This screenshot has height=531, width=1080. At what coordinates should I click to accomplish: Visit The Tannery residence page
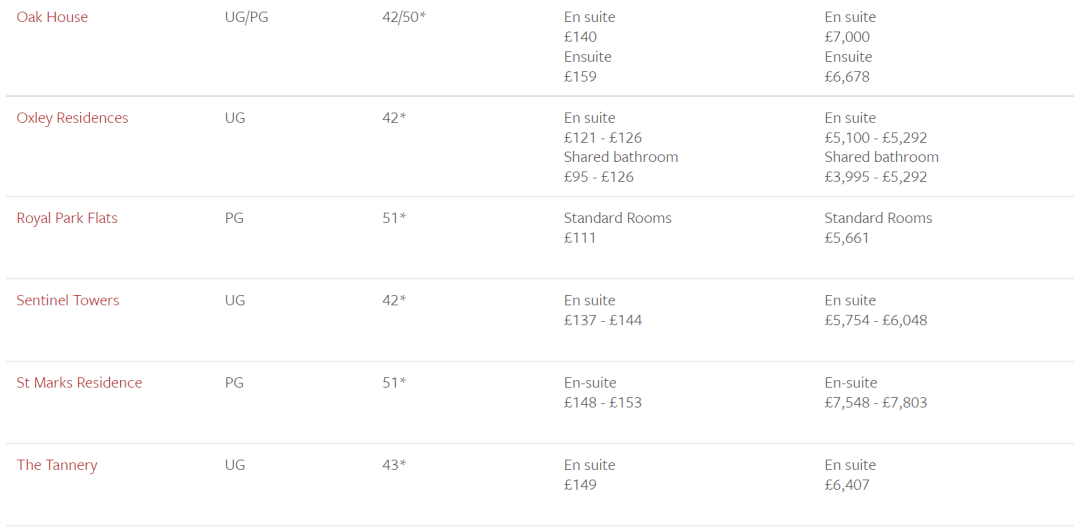point(57,465)
